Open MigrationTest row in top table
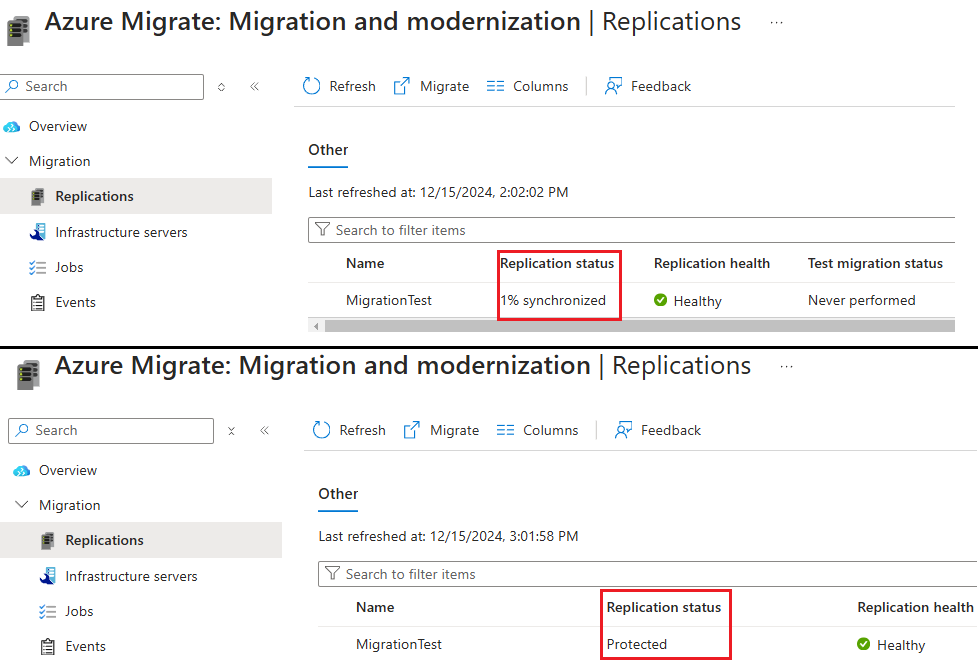978x660 pixels. click(389, 300)
